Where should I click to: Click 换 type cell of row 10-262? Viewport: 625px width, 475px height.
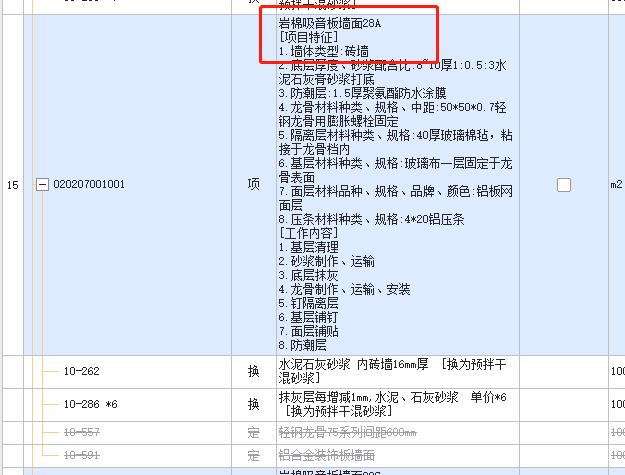tap(254, 372)
